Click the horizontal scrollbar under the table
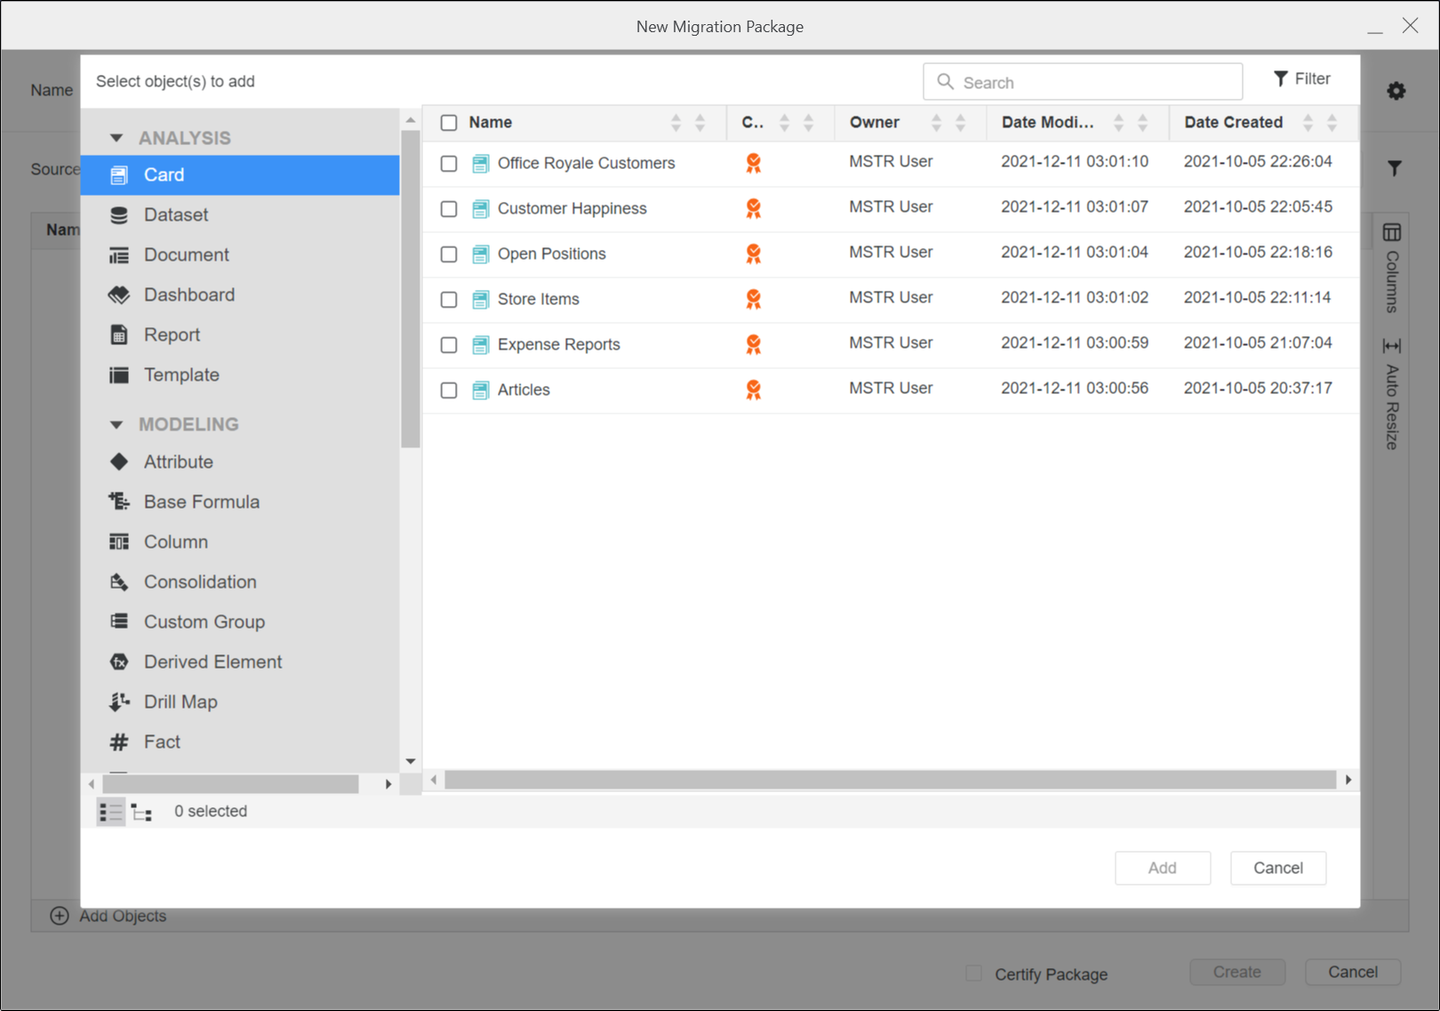The height and width of the screenshot is (1011, 1440). click(889, 780)
